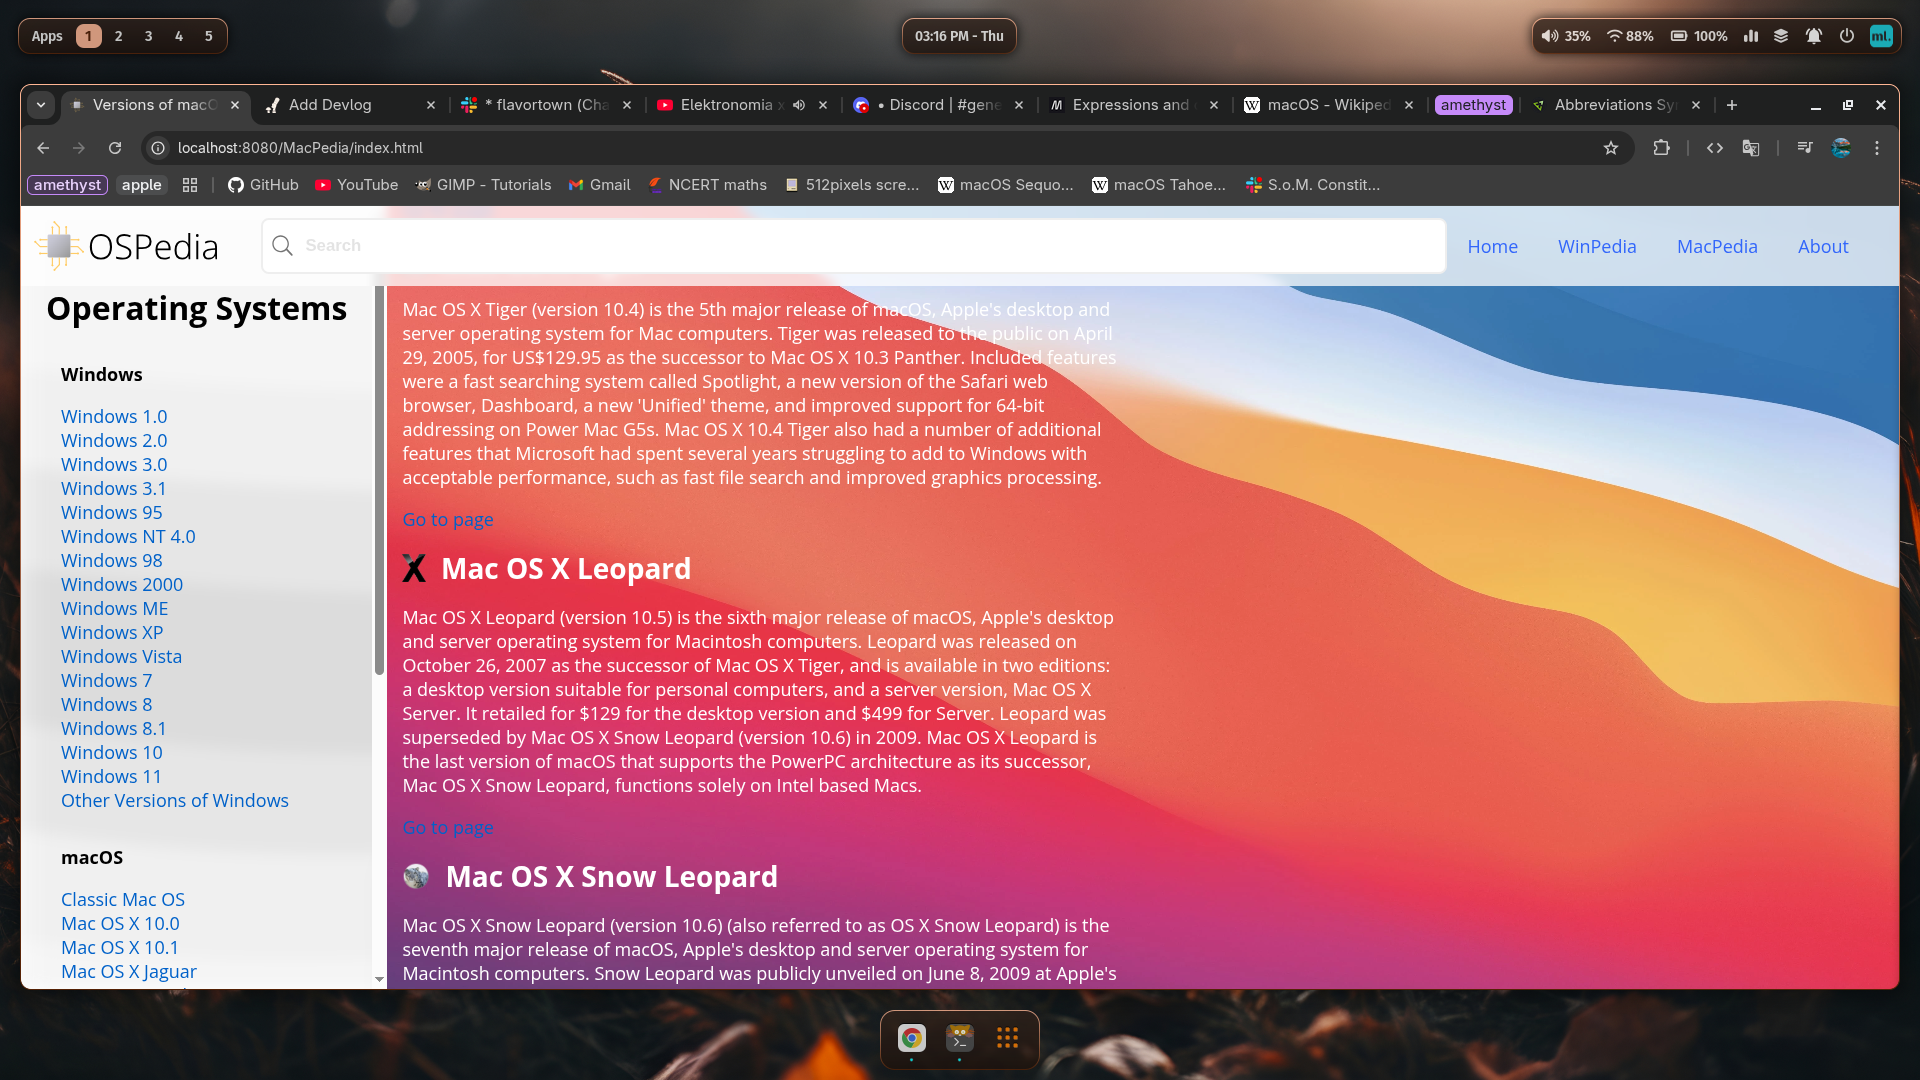Reload the page using the refresh icon
This screenshot has height=1080, width=1920.
click(x=115, y=148)
